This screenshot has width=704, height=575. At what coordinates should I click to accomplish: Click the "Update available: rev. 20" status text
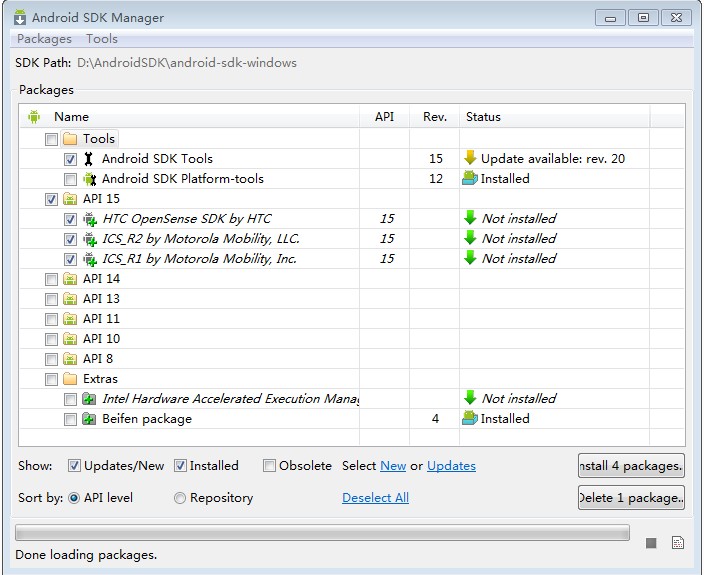(553, 159)
